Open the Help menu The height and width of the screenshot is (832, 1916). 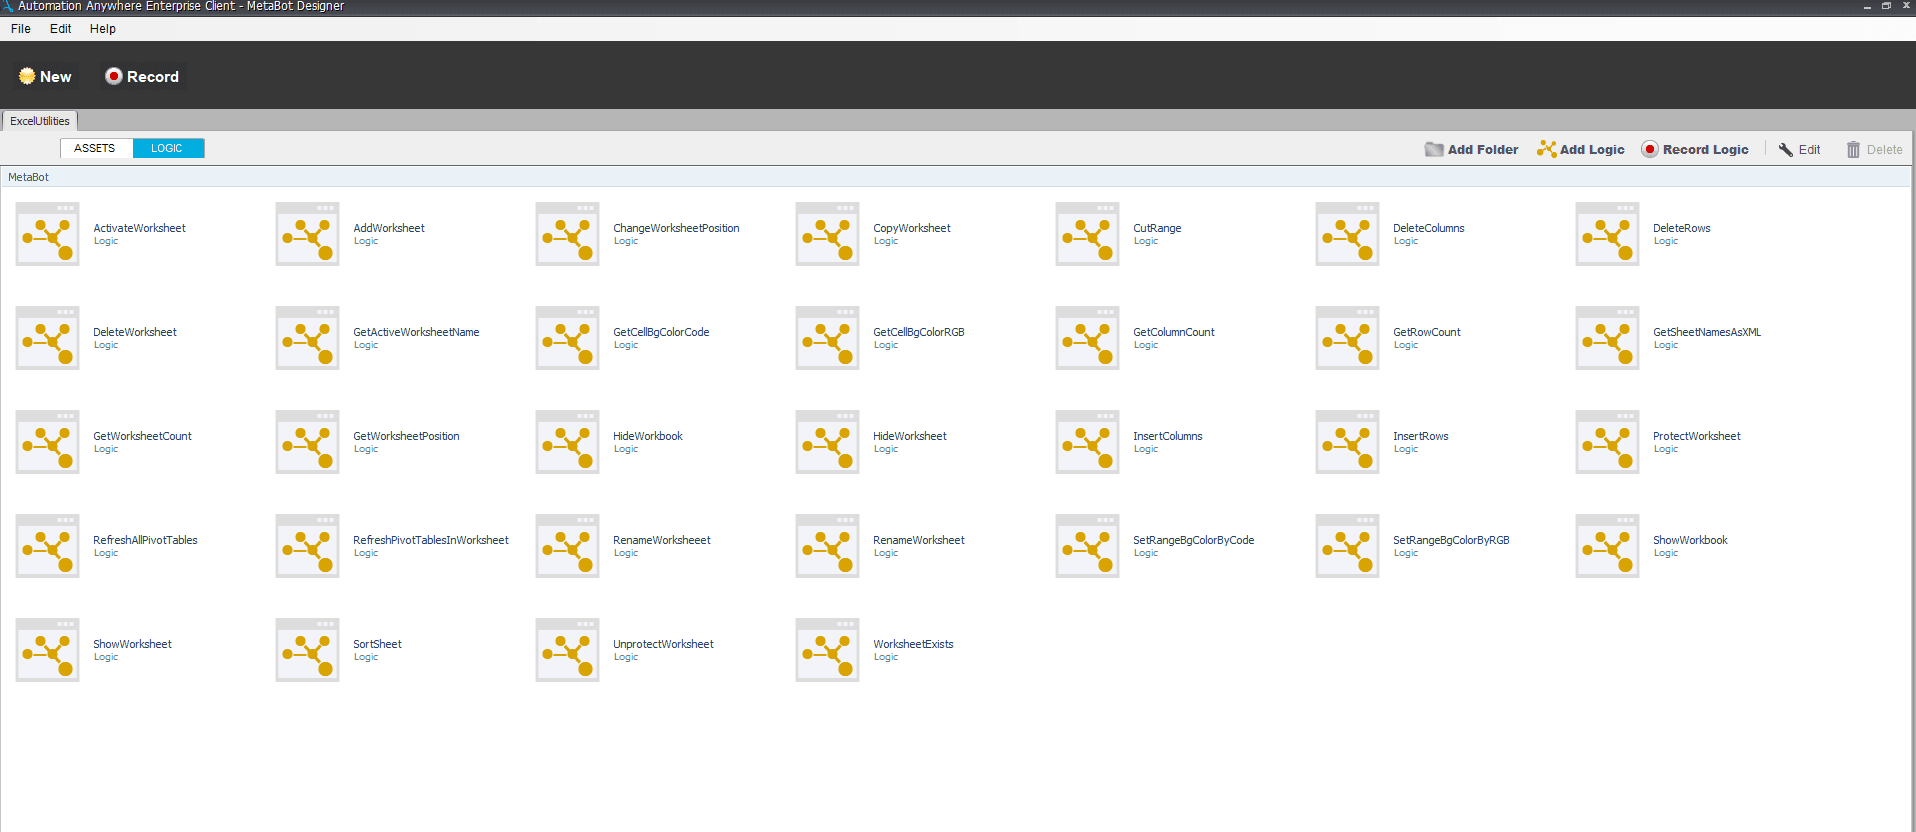click(x=103, y=29)
